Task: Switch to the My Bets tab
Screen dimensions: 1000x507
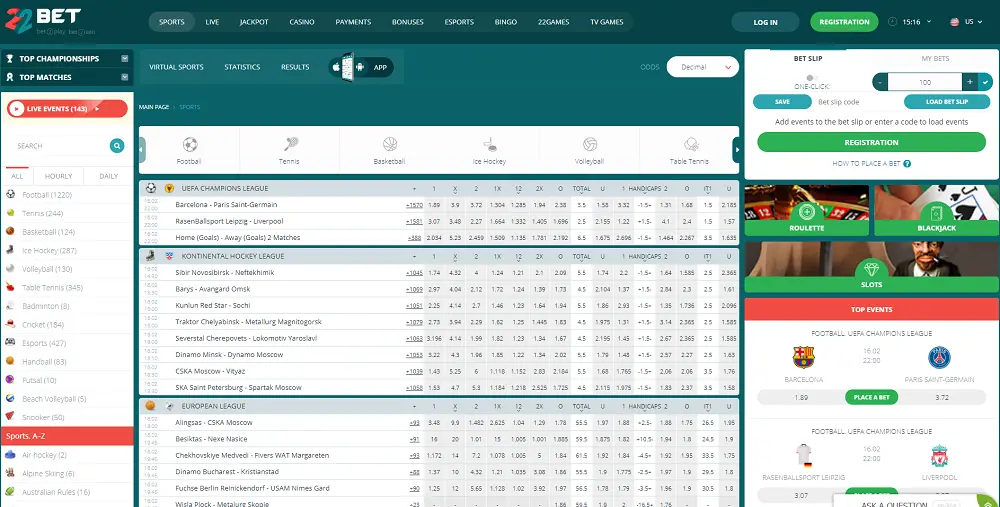Action: click(935, 59)
